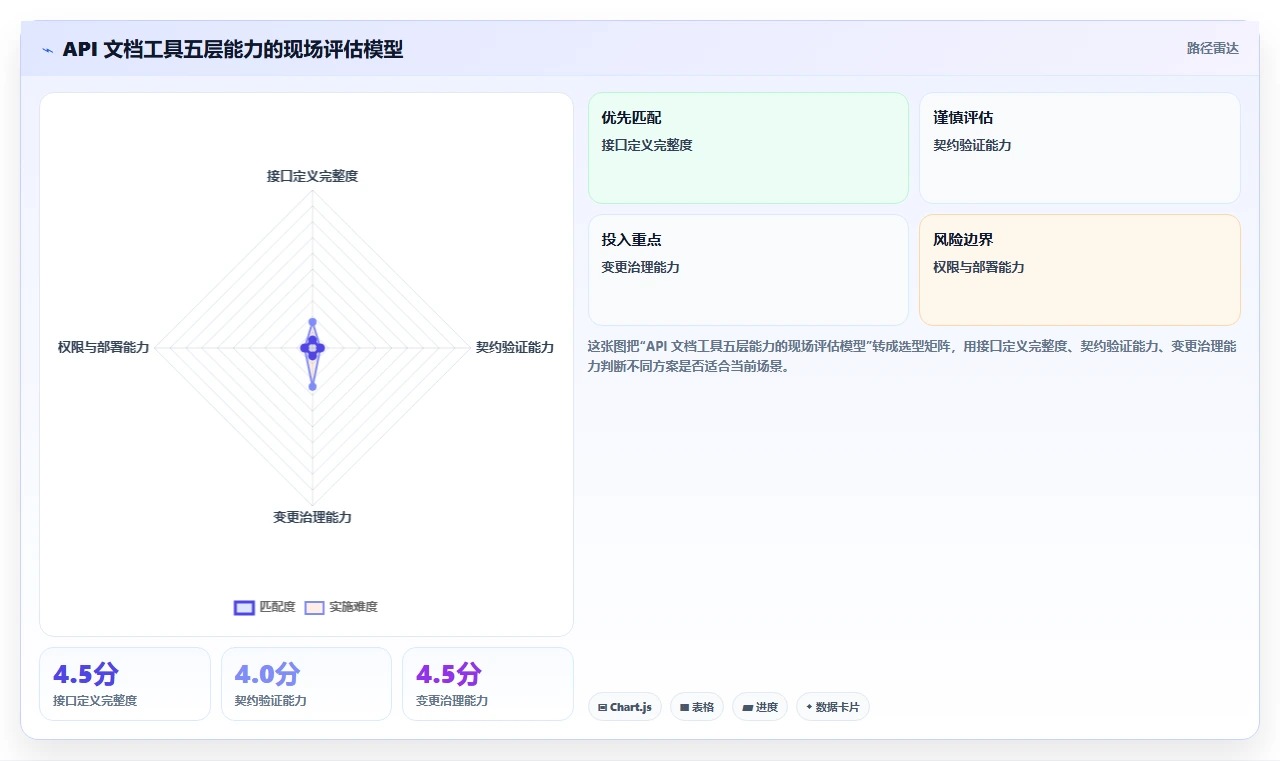Click the 变更治理能力 radar axis label
1280x761 pixels.
pyautogui.click(x=312, y=517)
